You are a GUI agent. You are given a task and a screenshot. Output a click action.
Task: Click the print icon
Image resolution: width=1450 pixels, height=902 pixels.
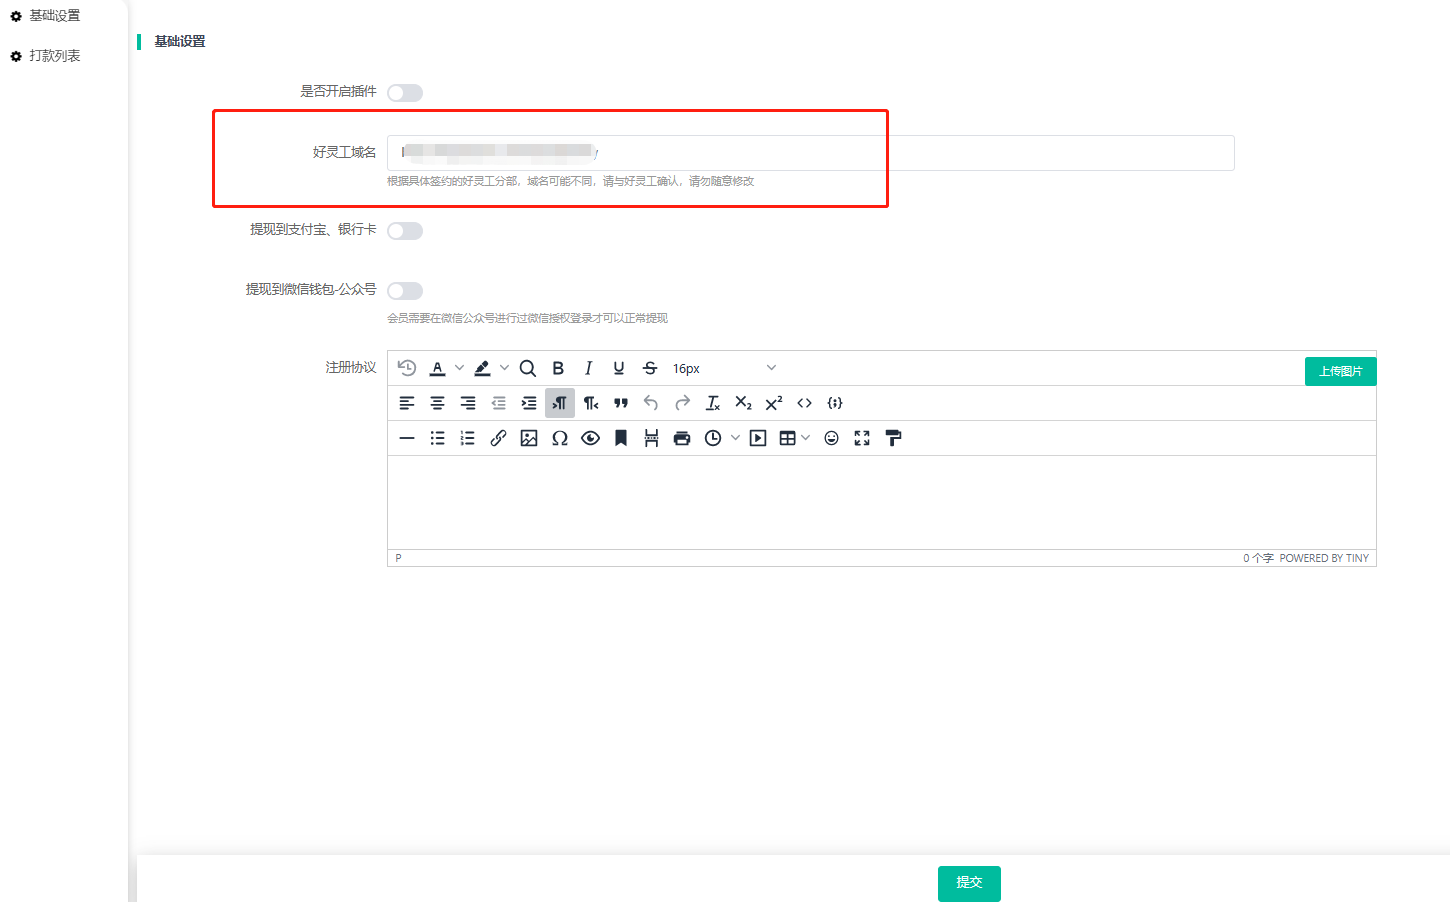682,438
